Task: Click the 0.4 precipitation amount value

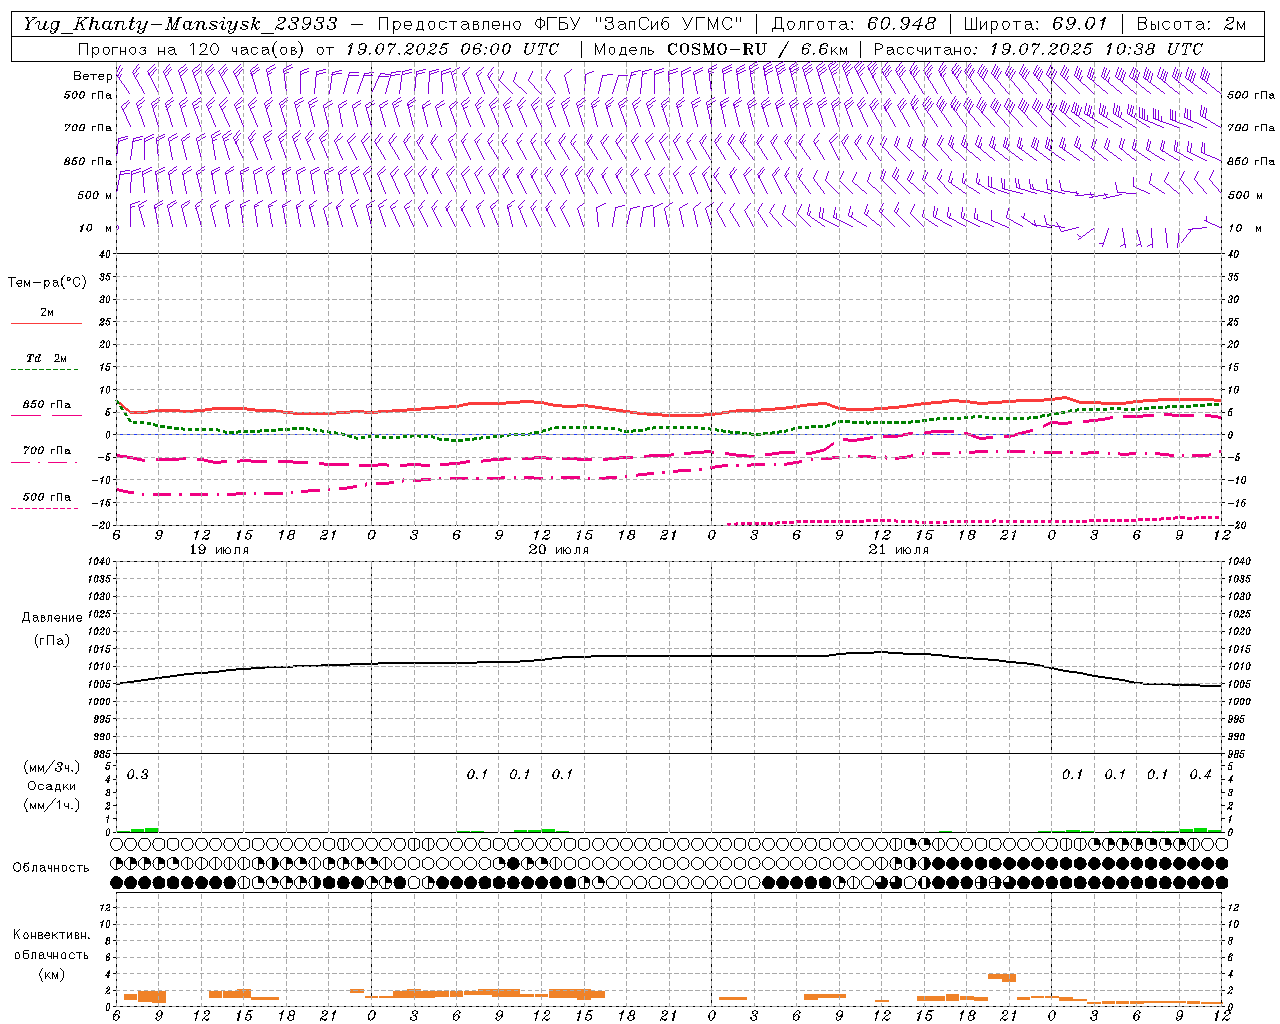Action: 1200,774
